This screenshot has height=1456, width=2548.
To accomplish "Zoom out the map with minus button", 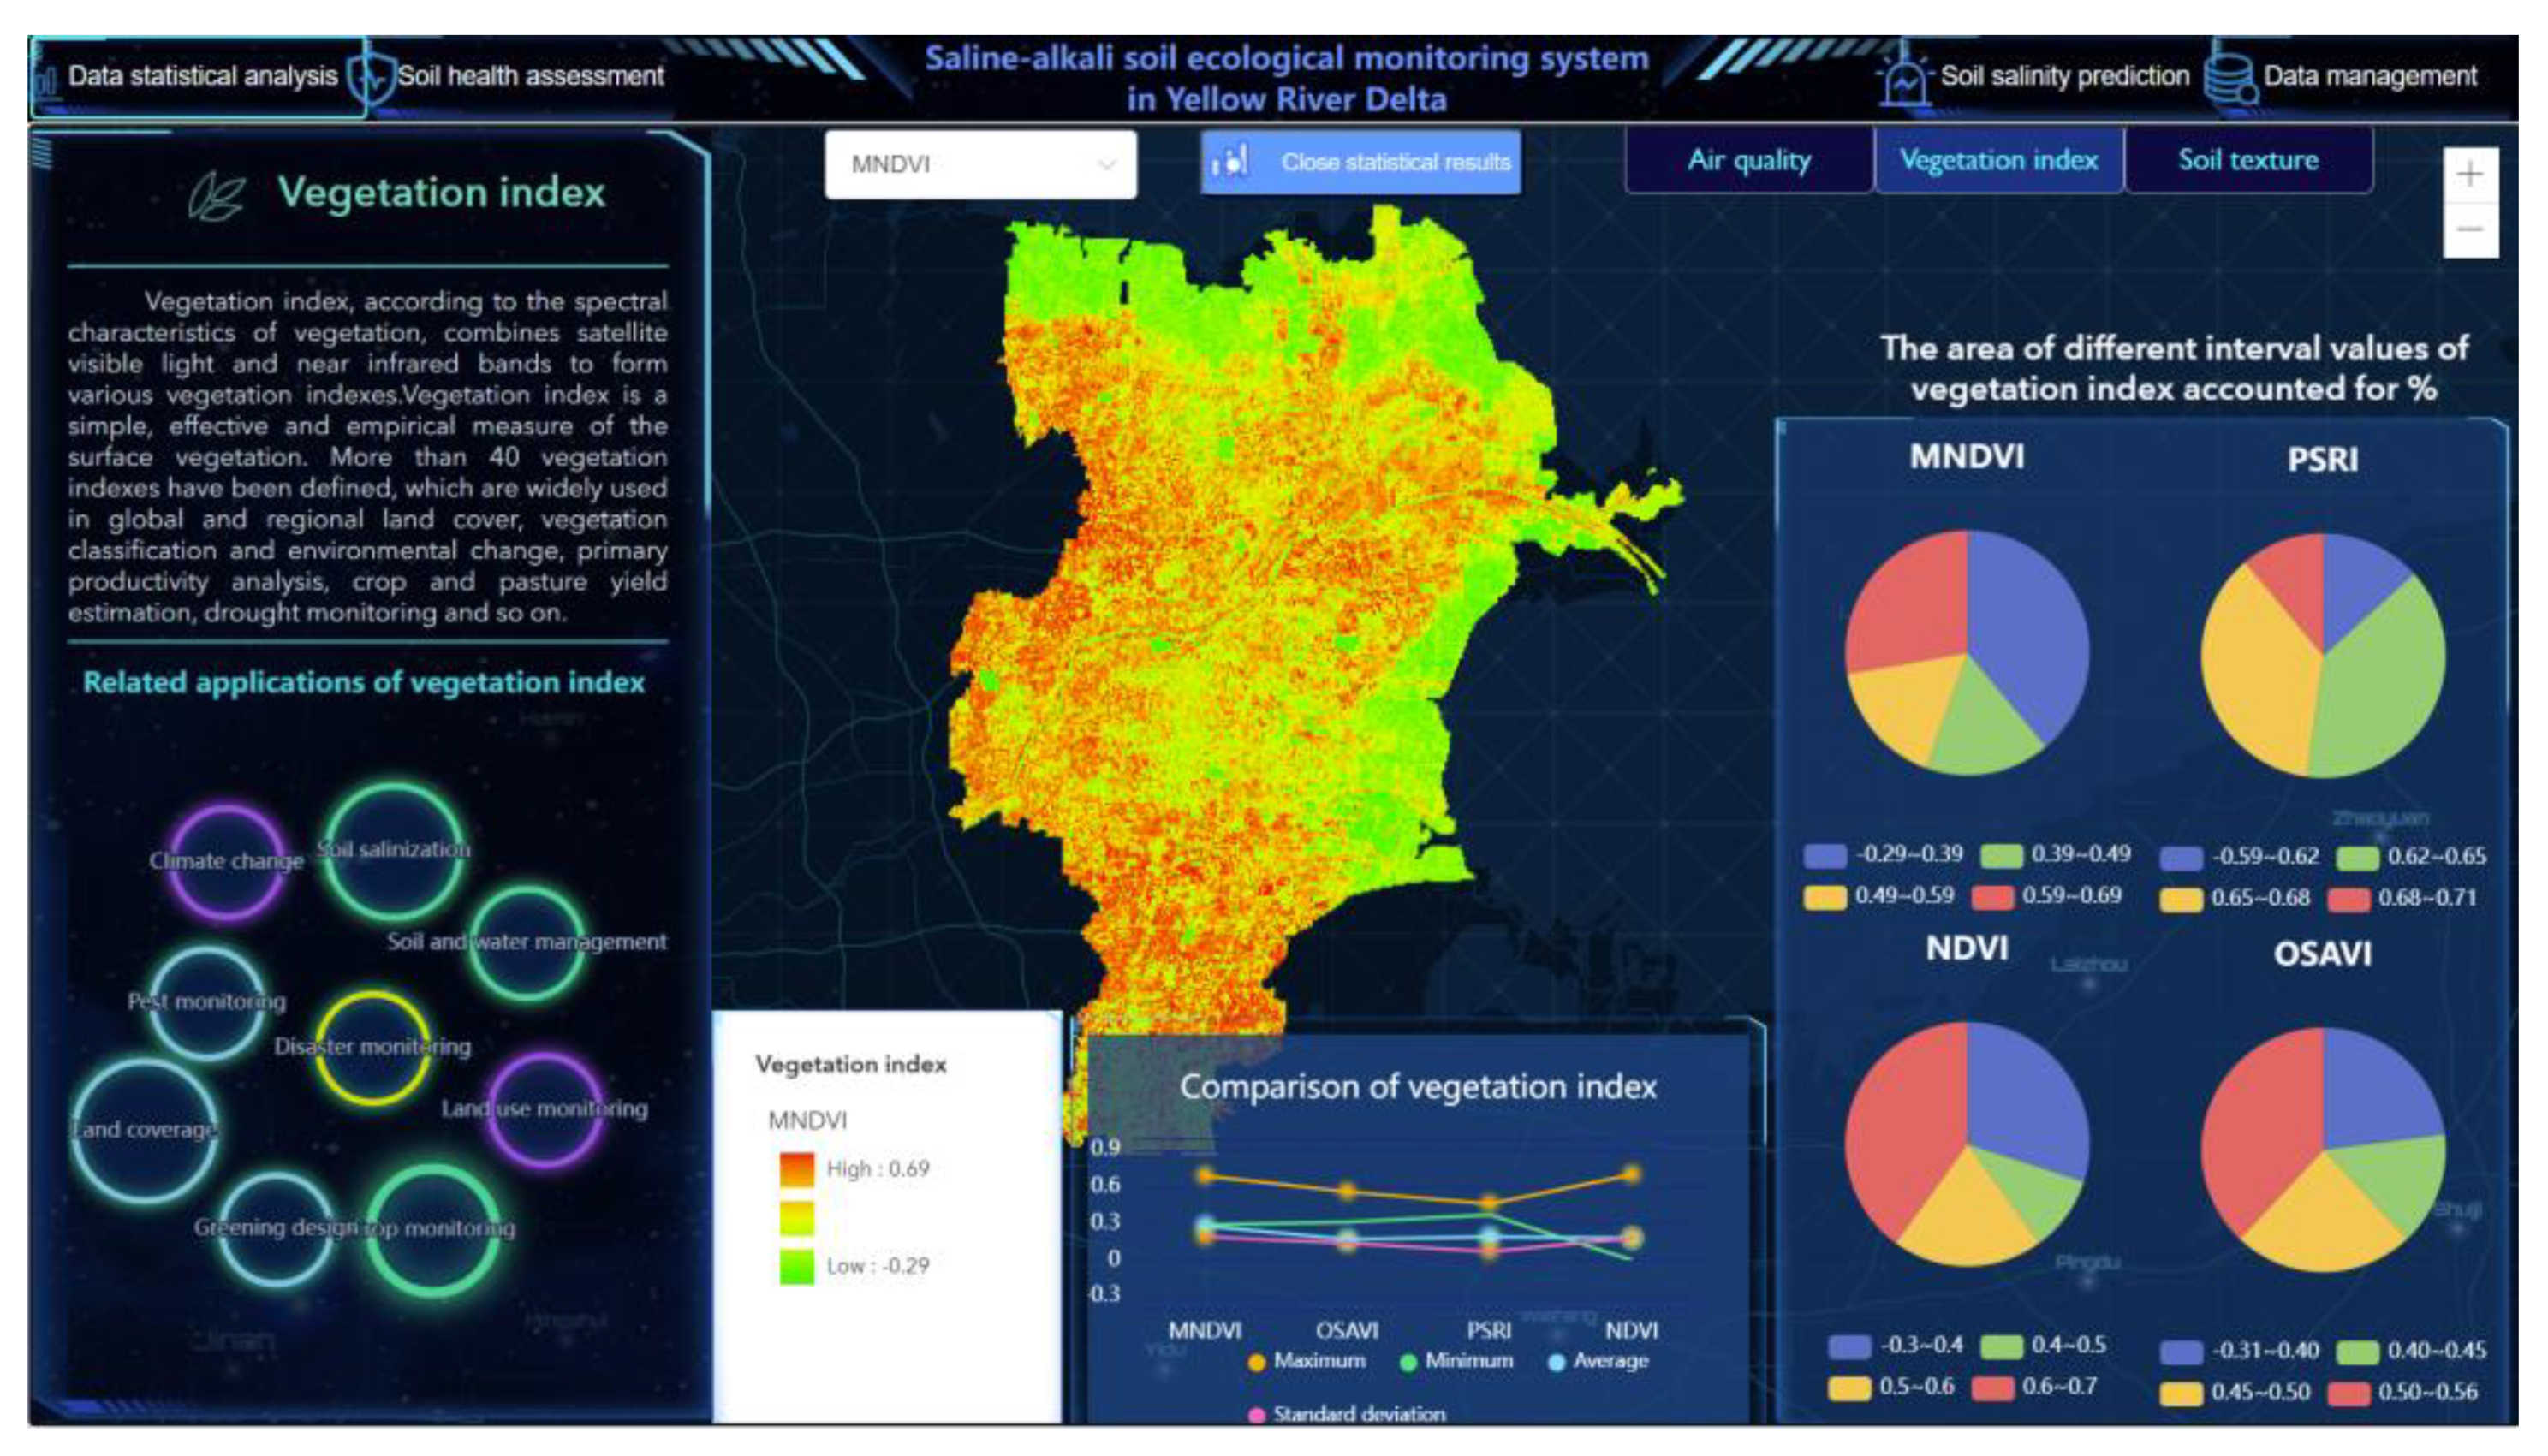I will (2469, 230).
